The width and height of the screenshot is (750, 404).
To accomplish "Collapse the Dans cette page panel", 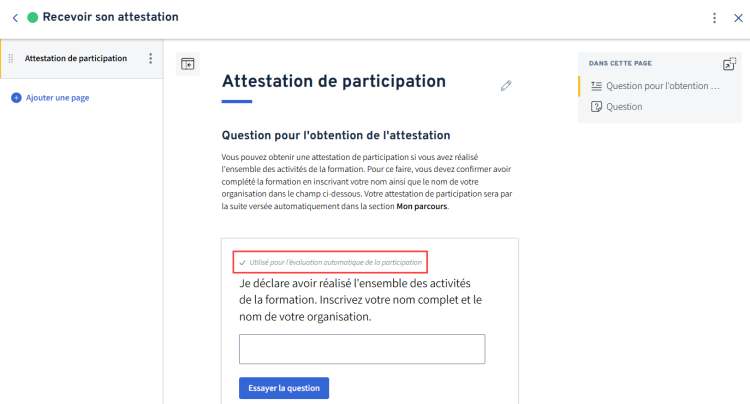I will tap(729, 64).
